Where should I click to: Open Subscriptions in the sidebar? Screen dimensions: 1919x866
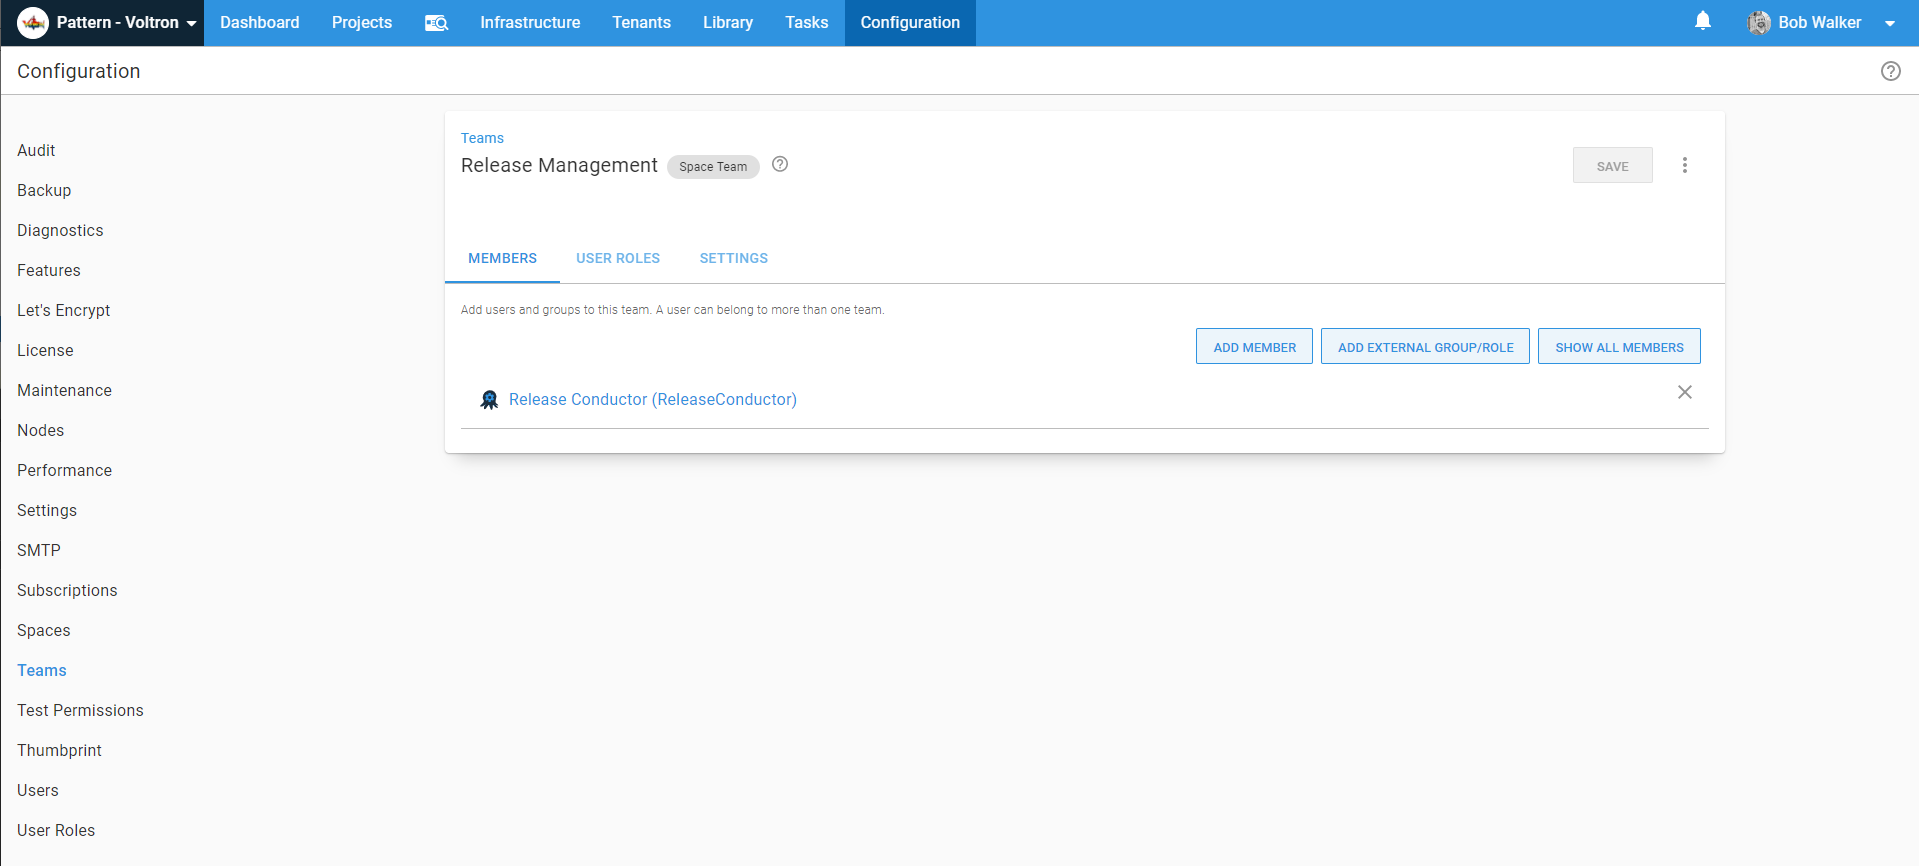(x=67, y=590)
